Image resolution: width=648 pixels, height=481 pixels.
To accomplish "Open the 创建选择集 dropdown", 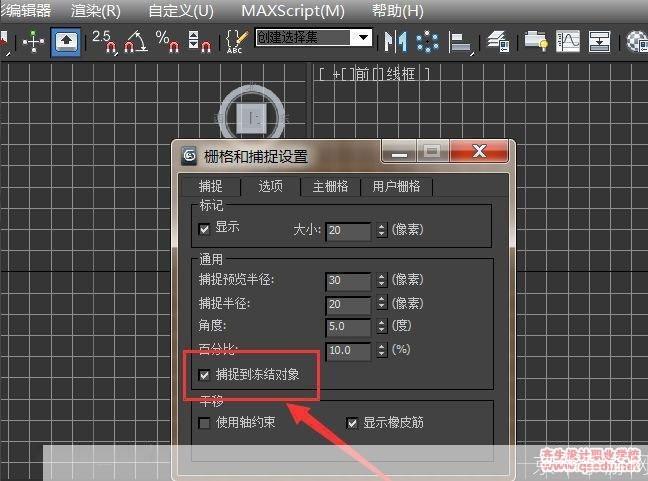I will (x=363, y=38).
